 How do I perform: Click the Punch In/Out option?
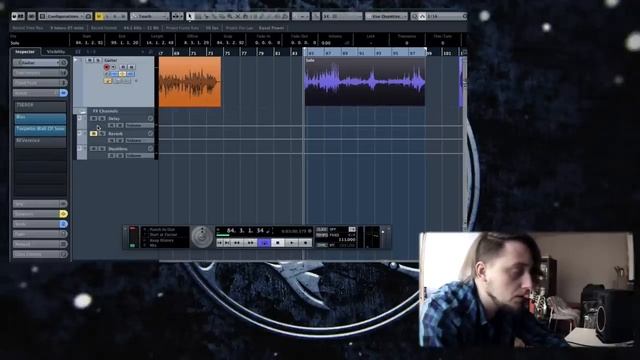pyautogui.click(x=162, y=229)
